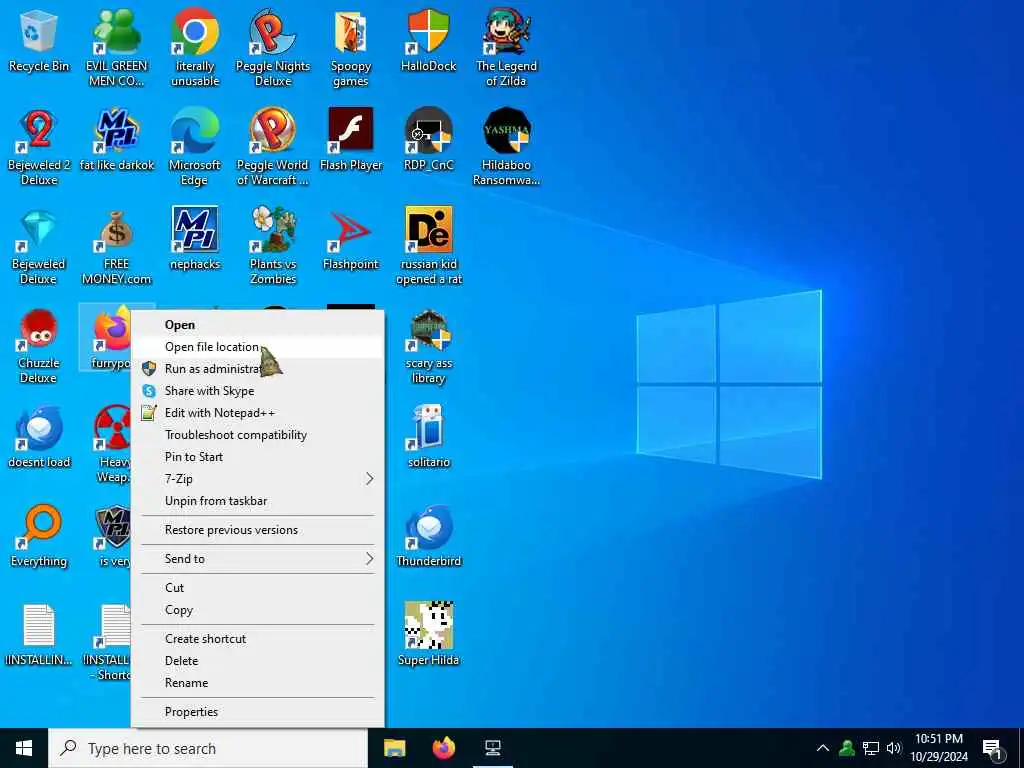This screenshot has width=1024, height=768.
Task: Expand the 7-Zip submenu
Action: pyautogui.click(x=257, y=479)
